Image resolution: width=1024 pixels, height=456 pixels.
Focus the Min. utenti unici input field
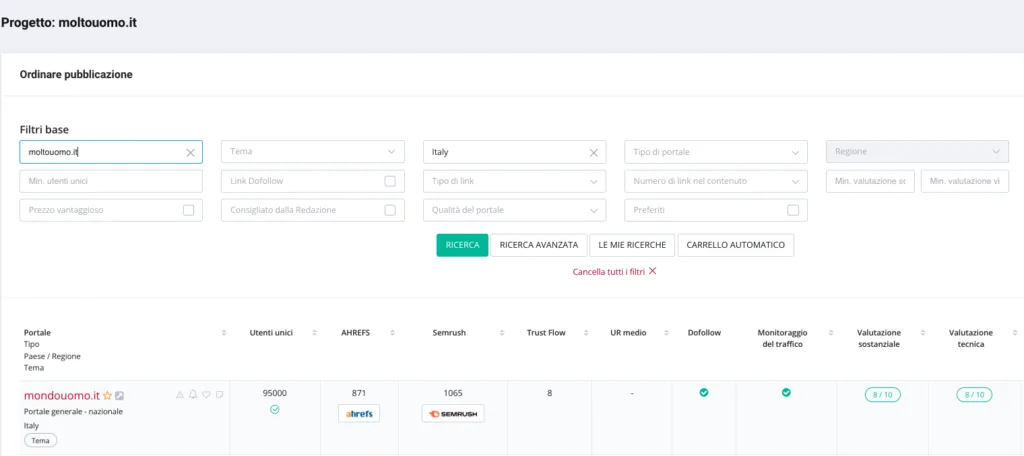[111, 181]
